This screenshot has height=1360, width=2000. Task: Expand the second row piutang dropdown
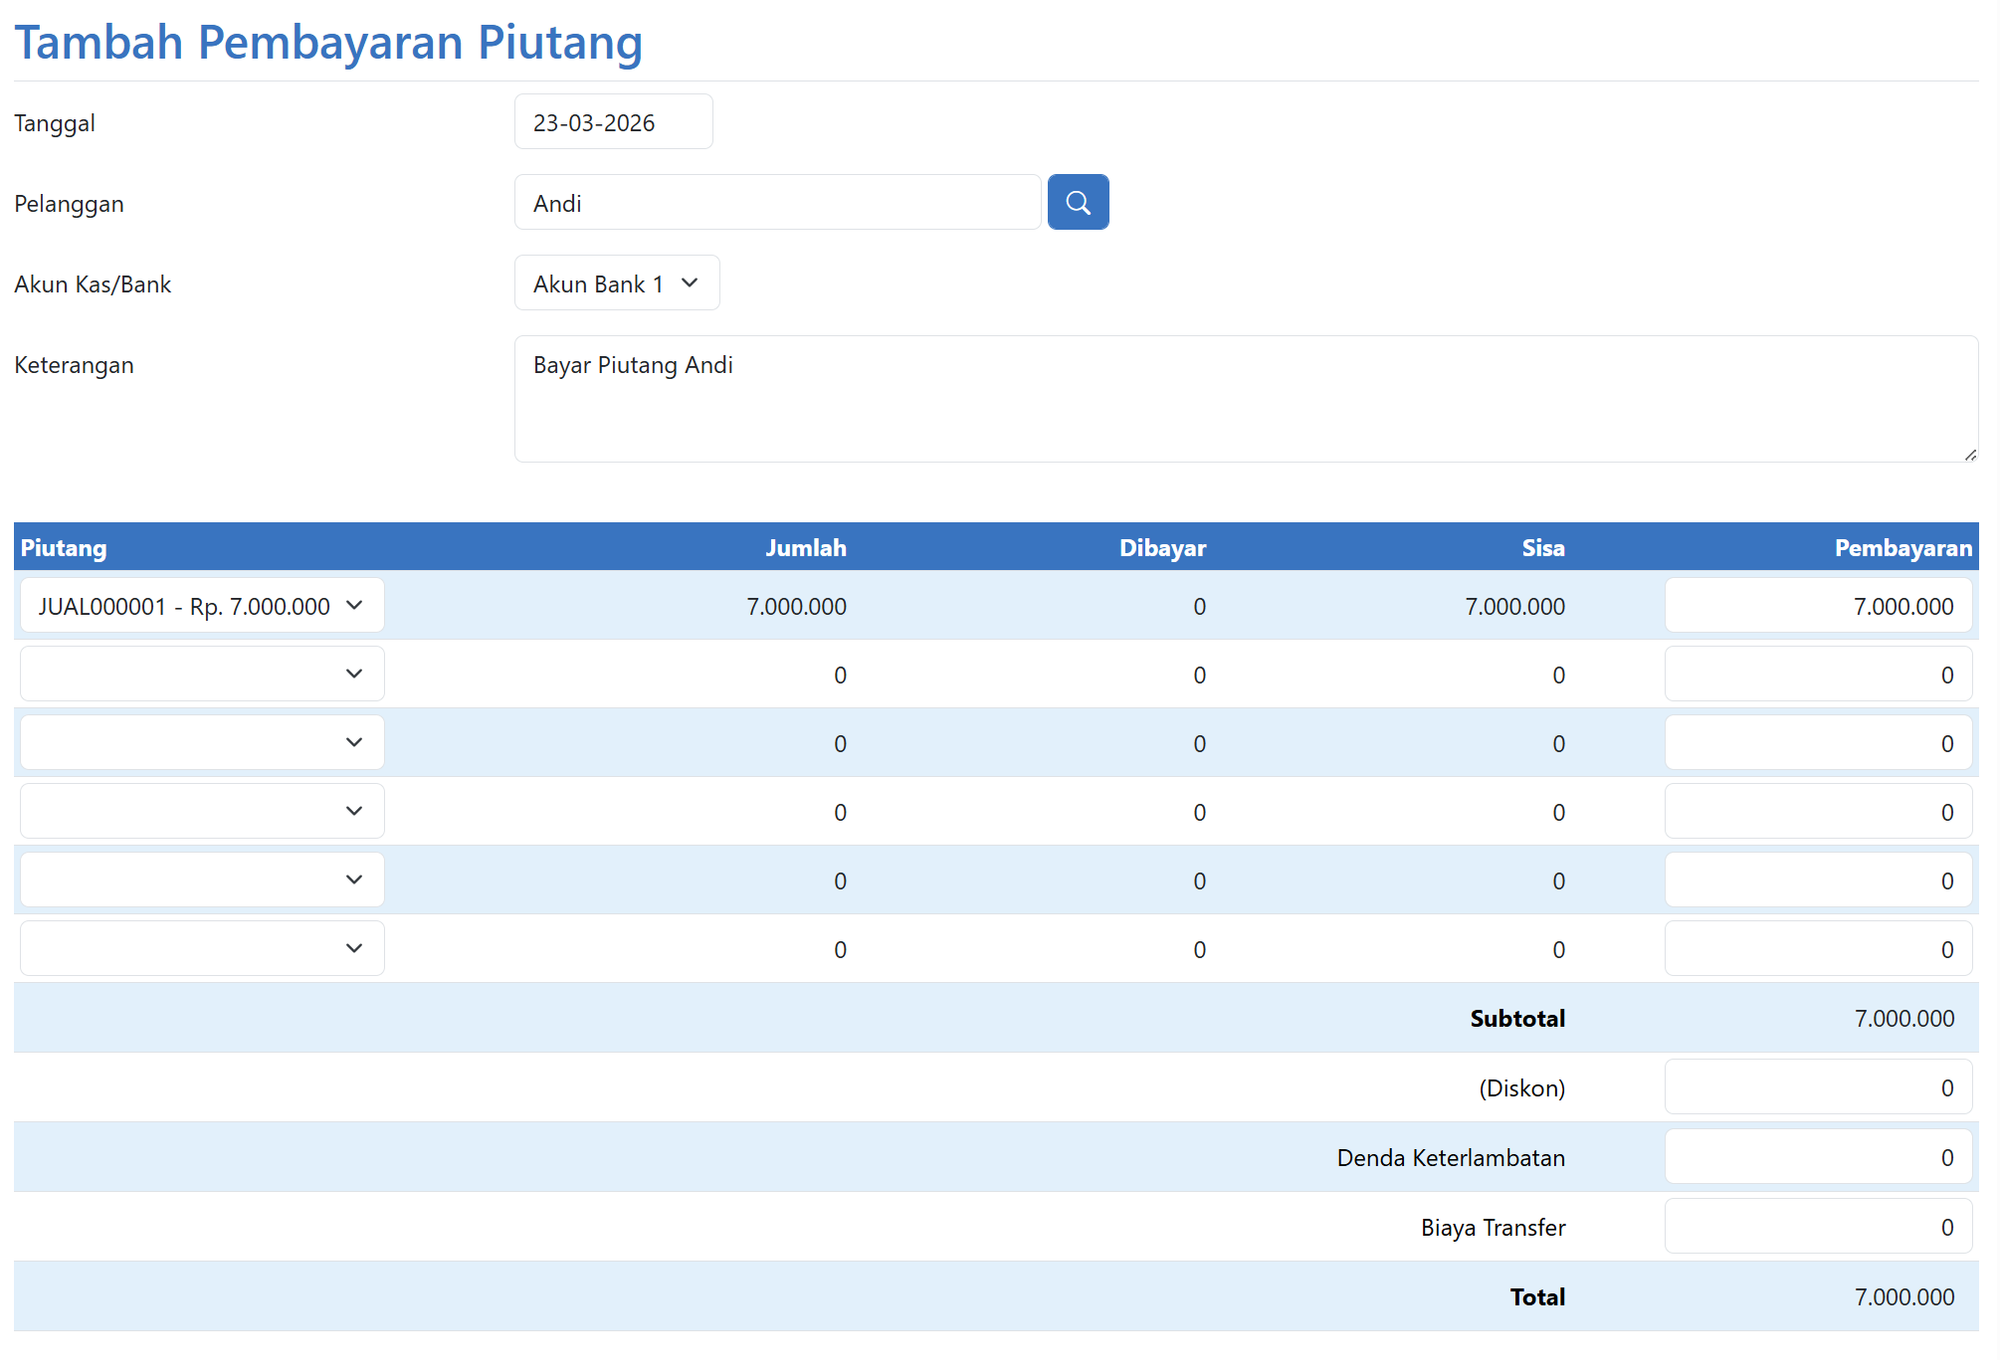(x=202, y=674)
